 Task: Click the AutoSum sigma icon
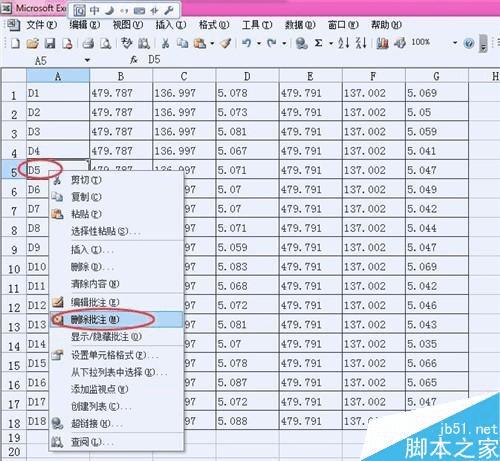pos(318,43)
